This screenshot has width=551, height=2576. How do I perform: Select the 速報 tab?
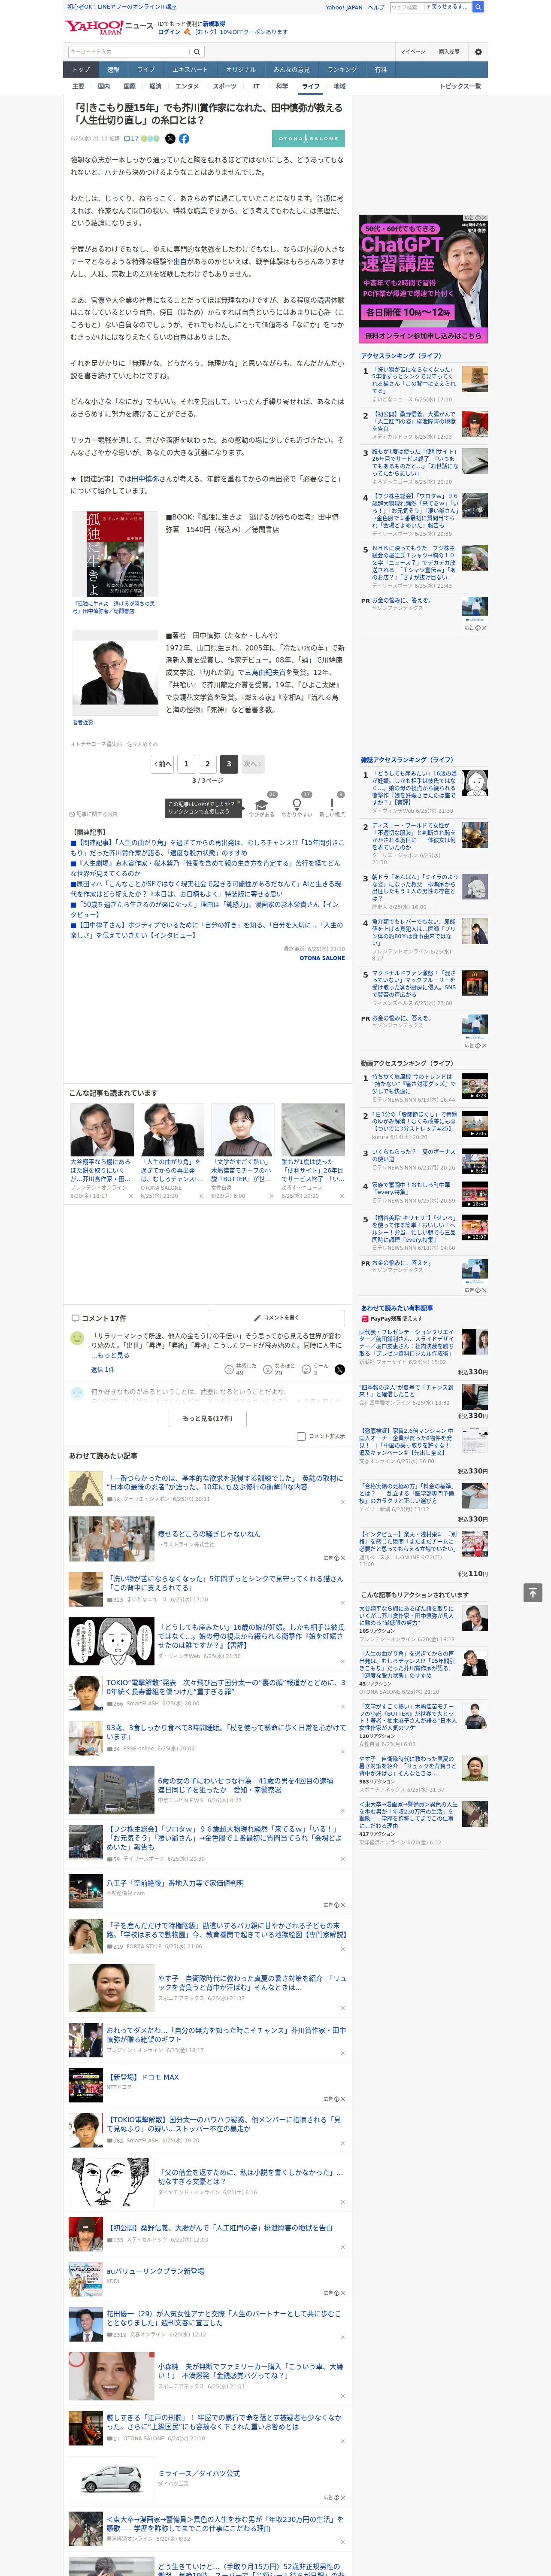(x=113, y=70)
